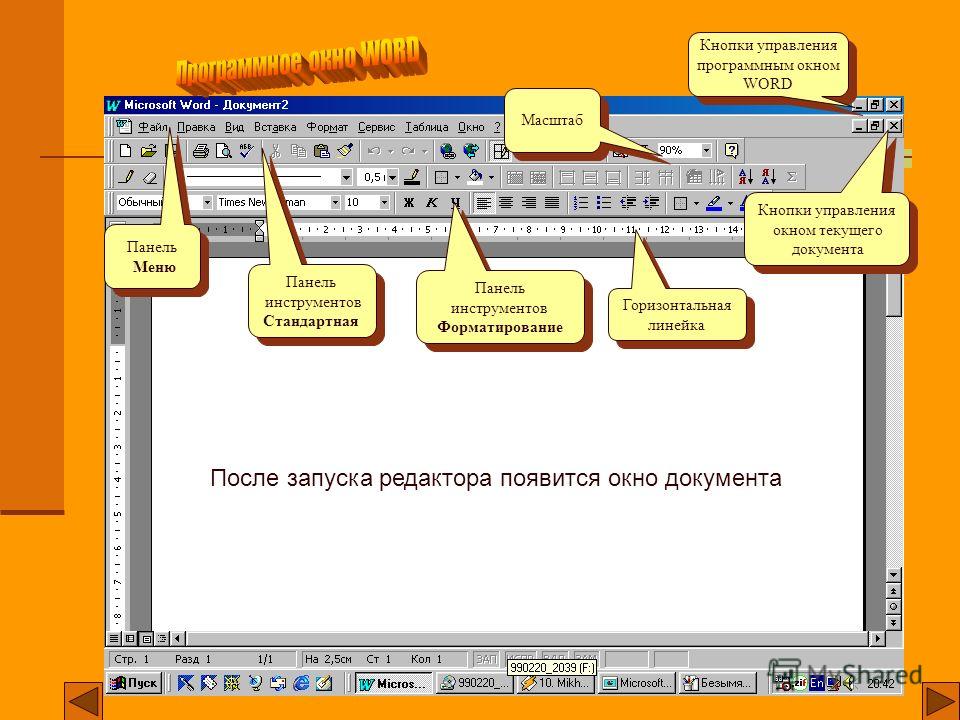Click the Пуск start button
The width and height of the screenshot is (960, 720).
134,683
